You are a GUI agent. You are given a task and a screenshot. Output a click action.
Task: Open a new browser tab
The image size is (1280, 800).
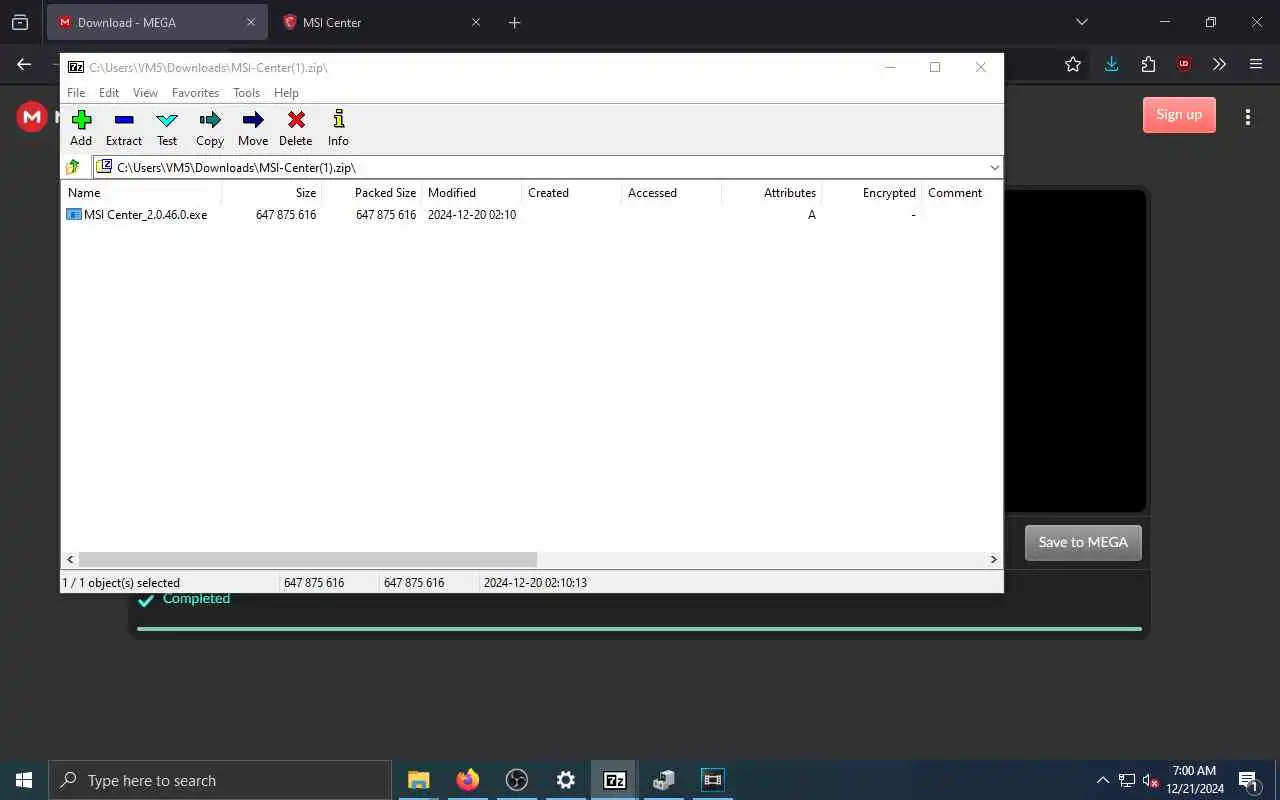coord(514,22)
